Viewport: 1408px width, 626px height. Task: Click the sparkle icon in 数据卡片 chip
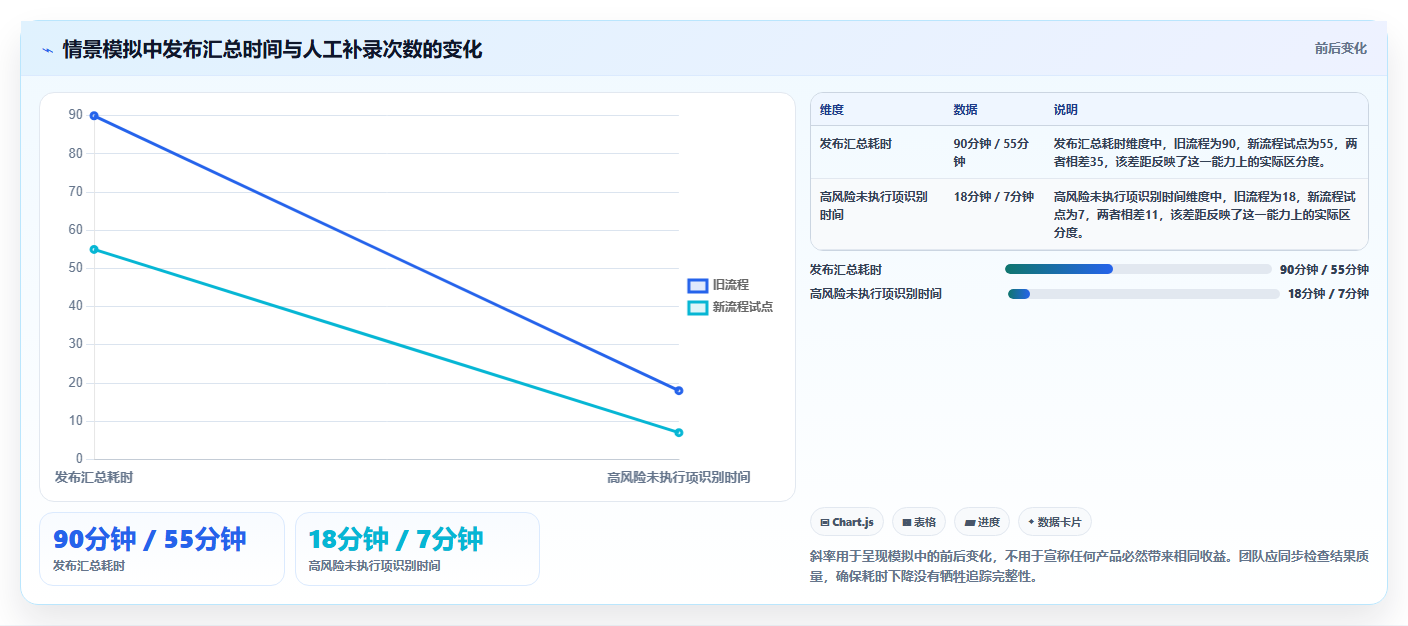point(1031,522)
